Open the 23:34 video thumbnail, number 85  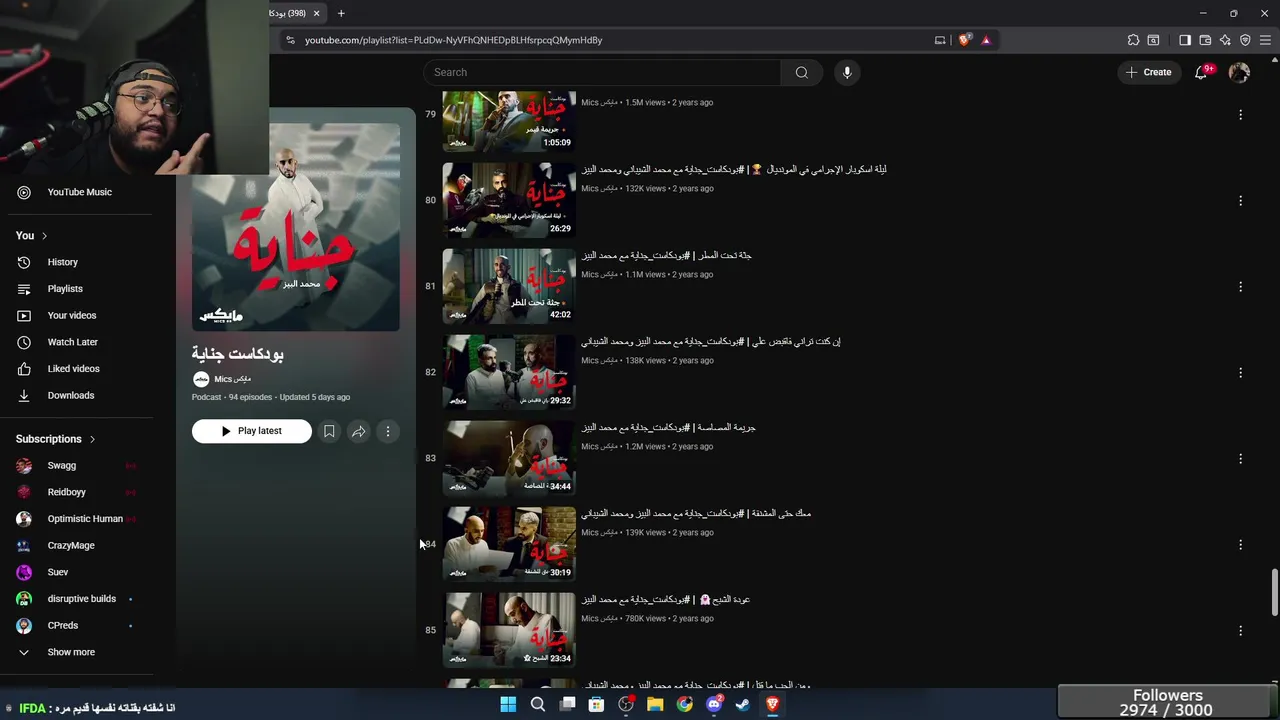[x=509, y=630]
